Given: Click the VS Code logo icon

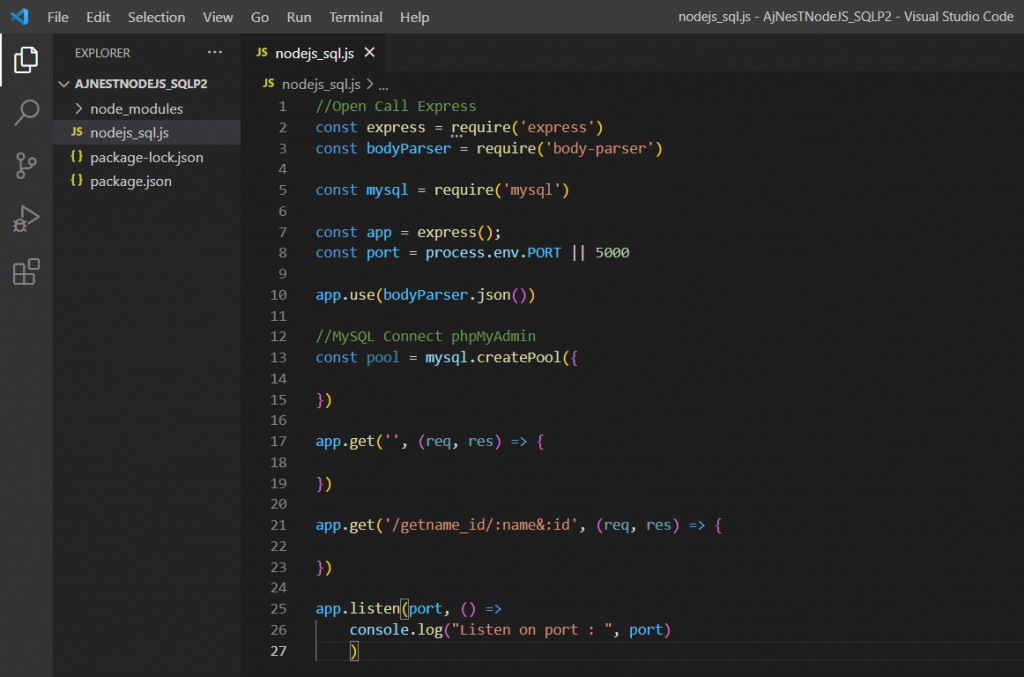Looking at the screenshot, I should [x=19, y=17].
